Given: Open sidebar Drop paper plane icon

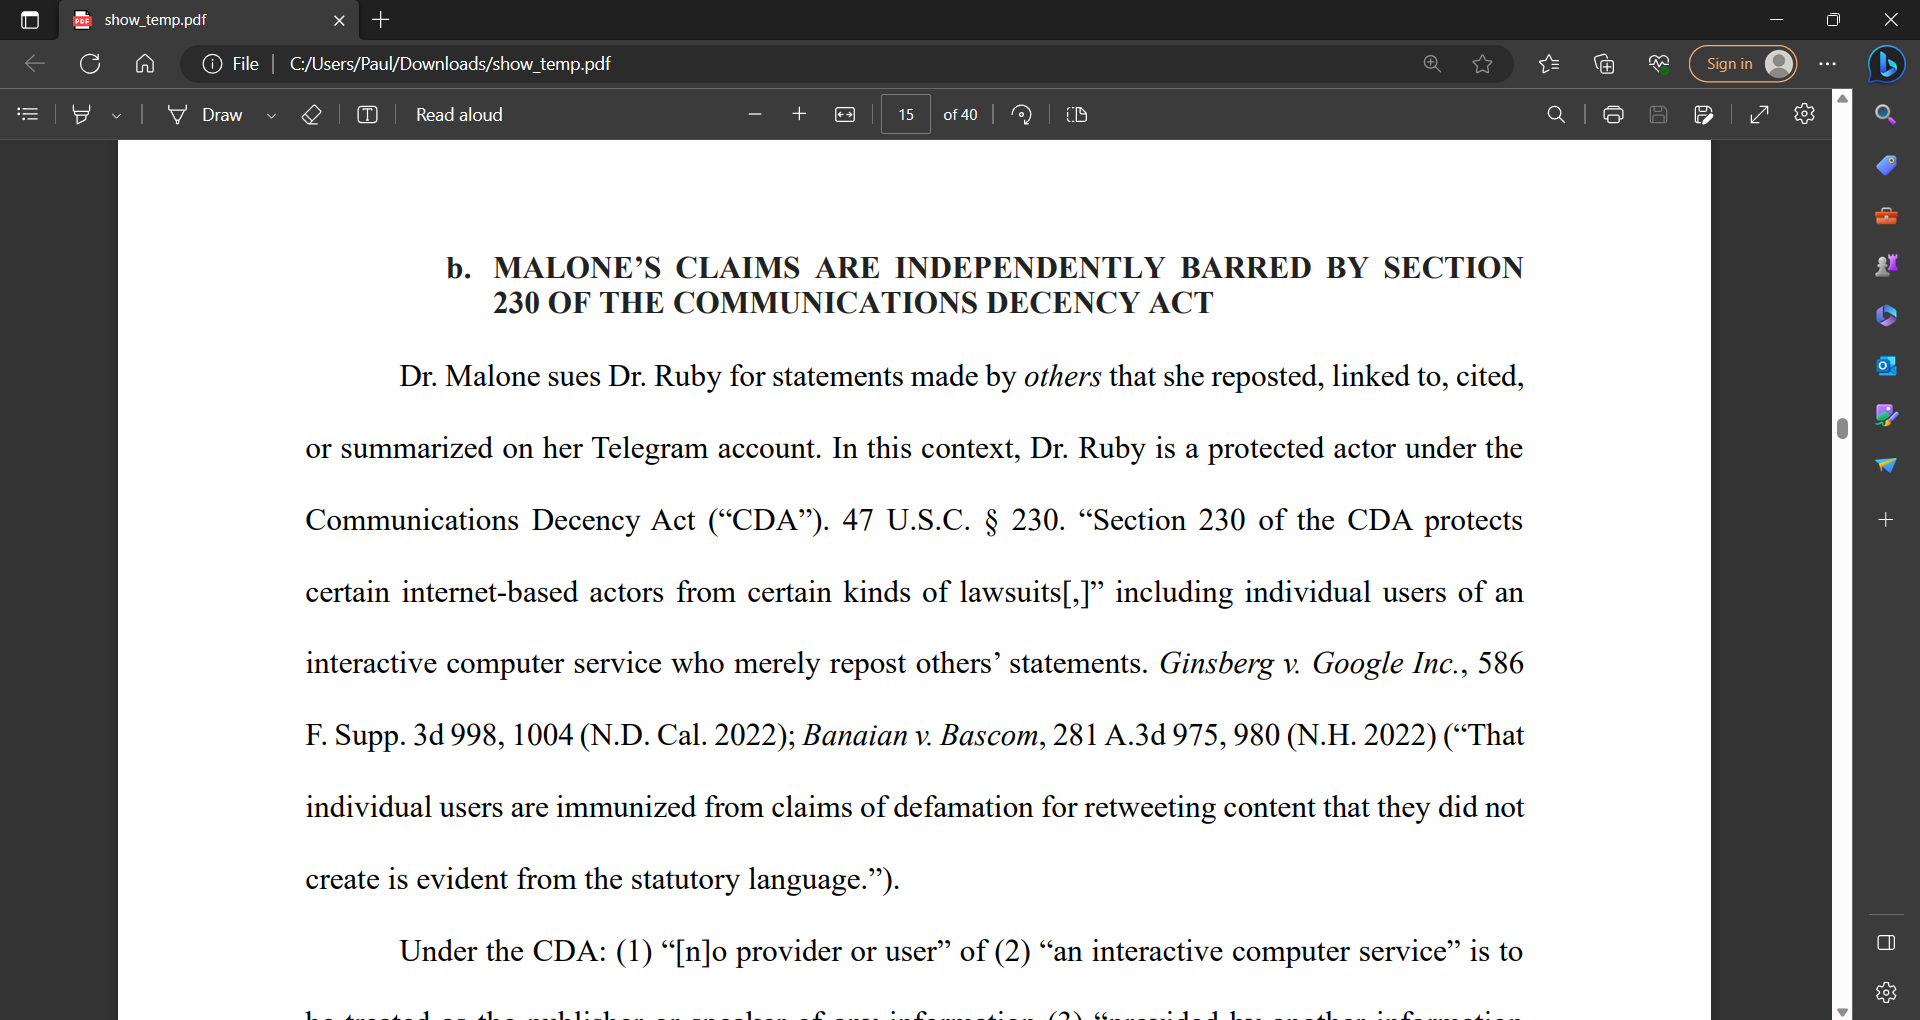Looking at the screenshot, I should point(1886,465).
